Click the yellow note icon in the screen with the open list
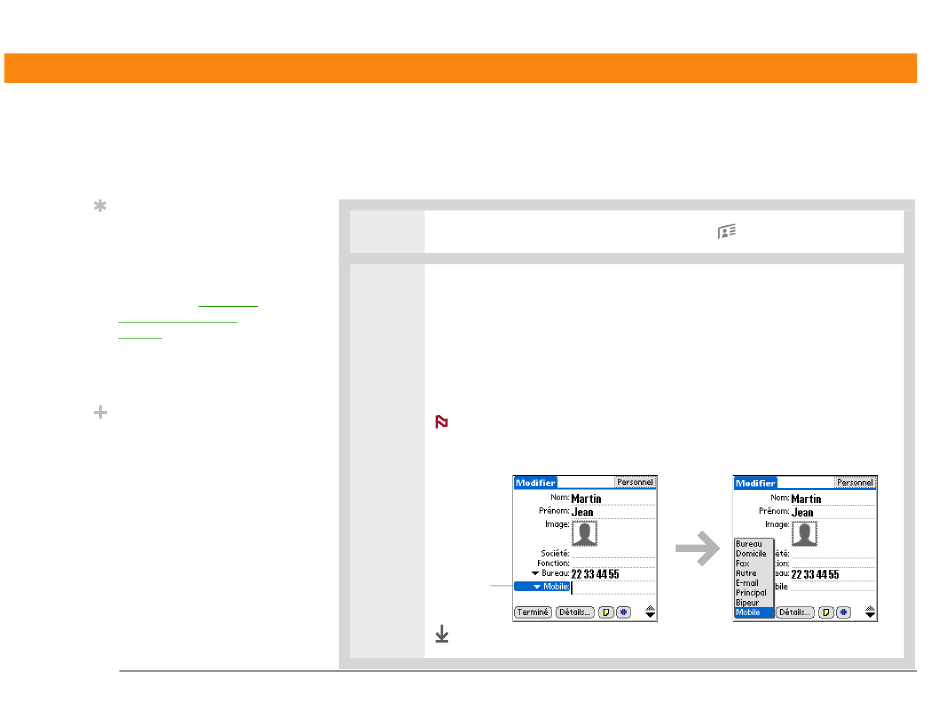Viewport: 950px width, 710px height. tap(826, 612)
